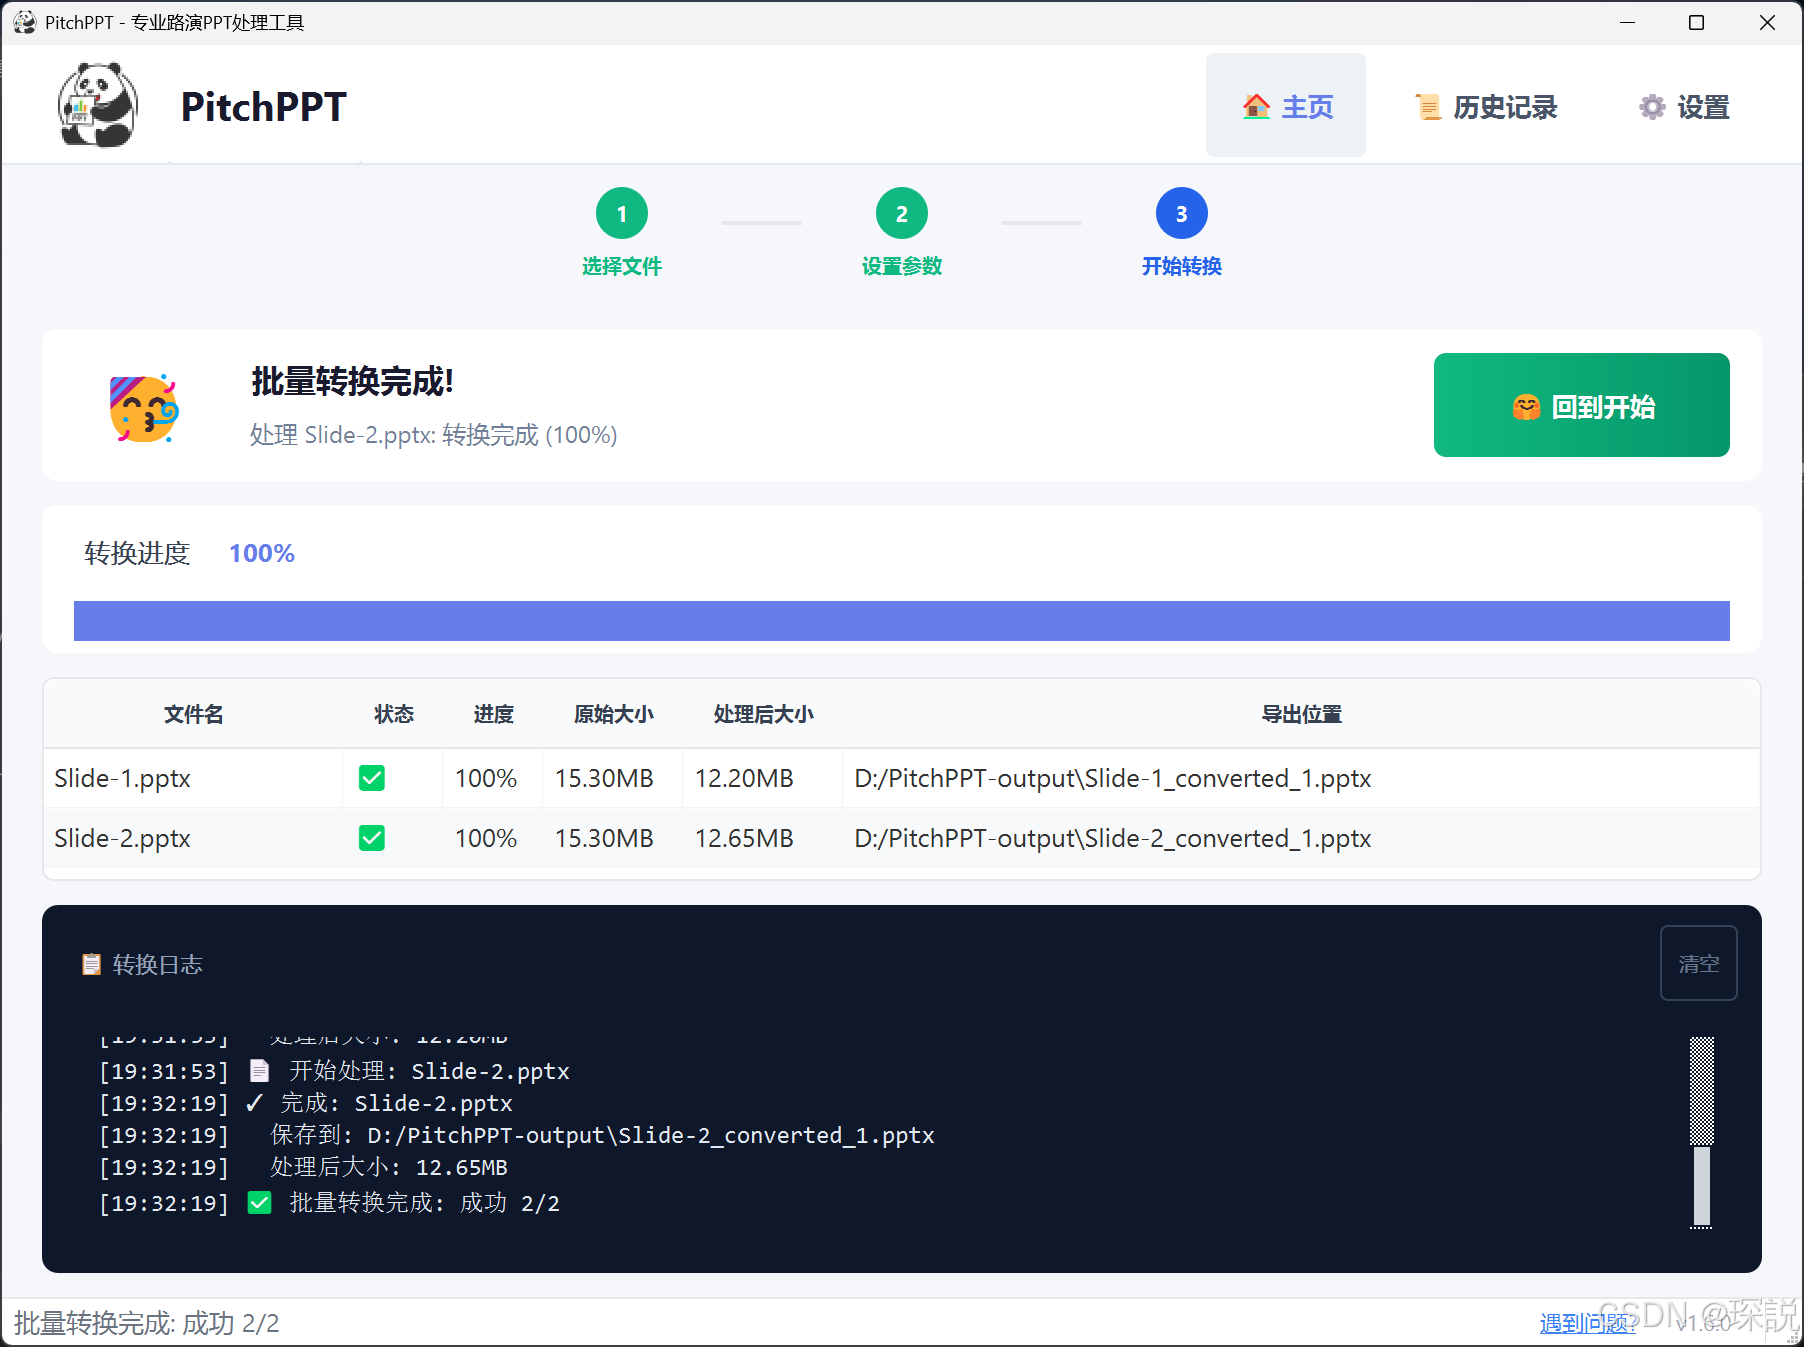
Task: Click the 回到开始 button
Action: pyautogui.click(x=1582, y=405)
